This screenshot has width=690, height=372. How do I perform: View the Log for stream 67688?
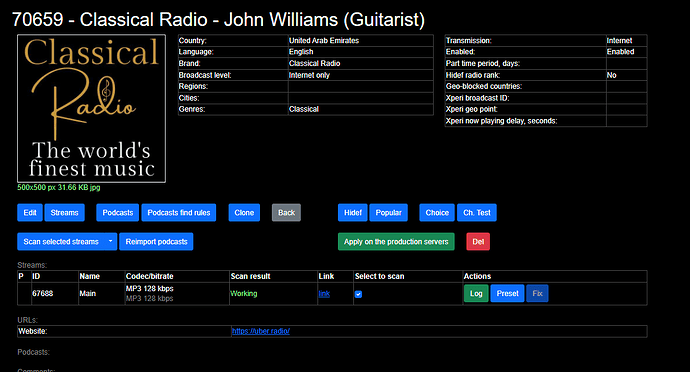476,294
